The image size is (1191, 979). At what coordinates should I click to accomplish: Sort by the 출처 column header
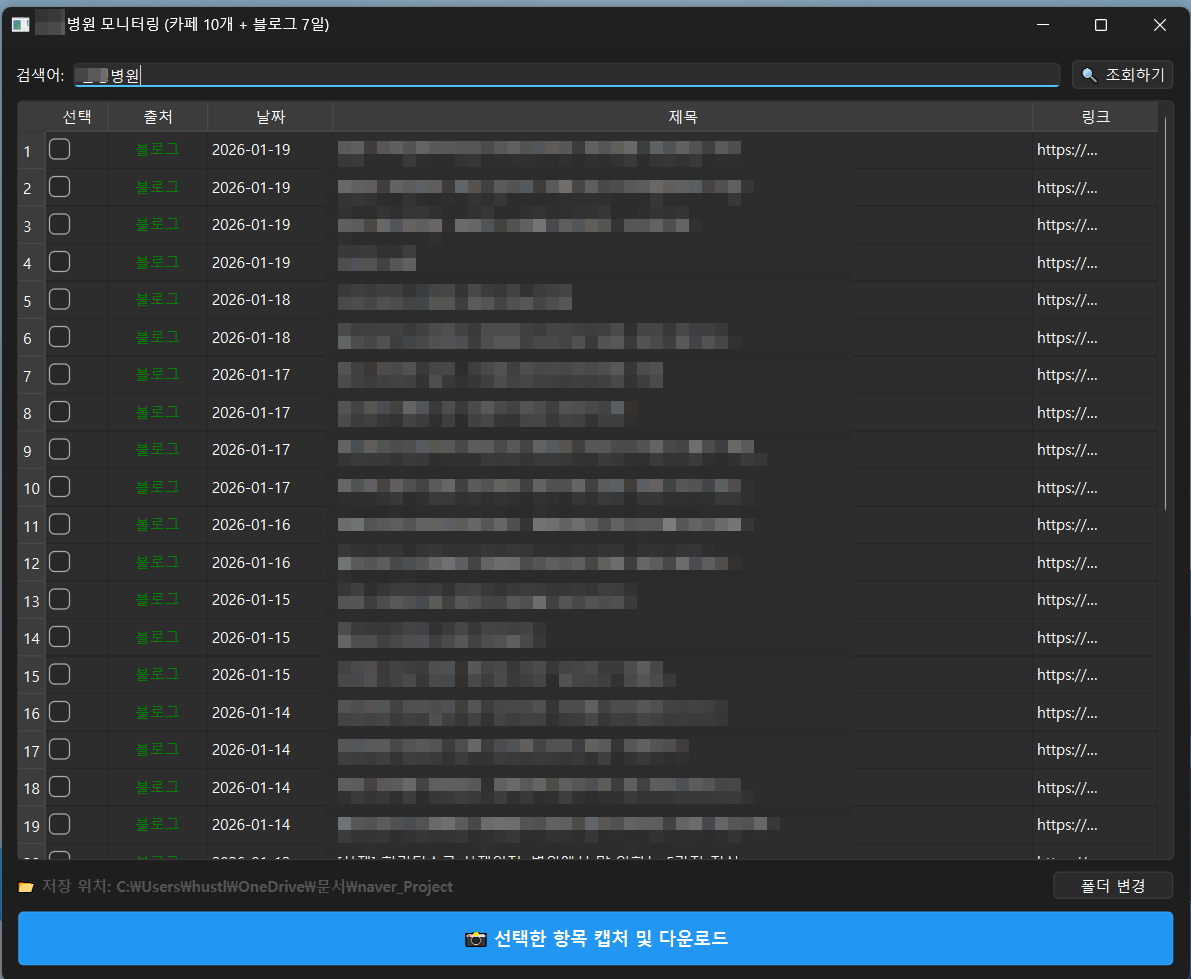click(x=158, y=116)
